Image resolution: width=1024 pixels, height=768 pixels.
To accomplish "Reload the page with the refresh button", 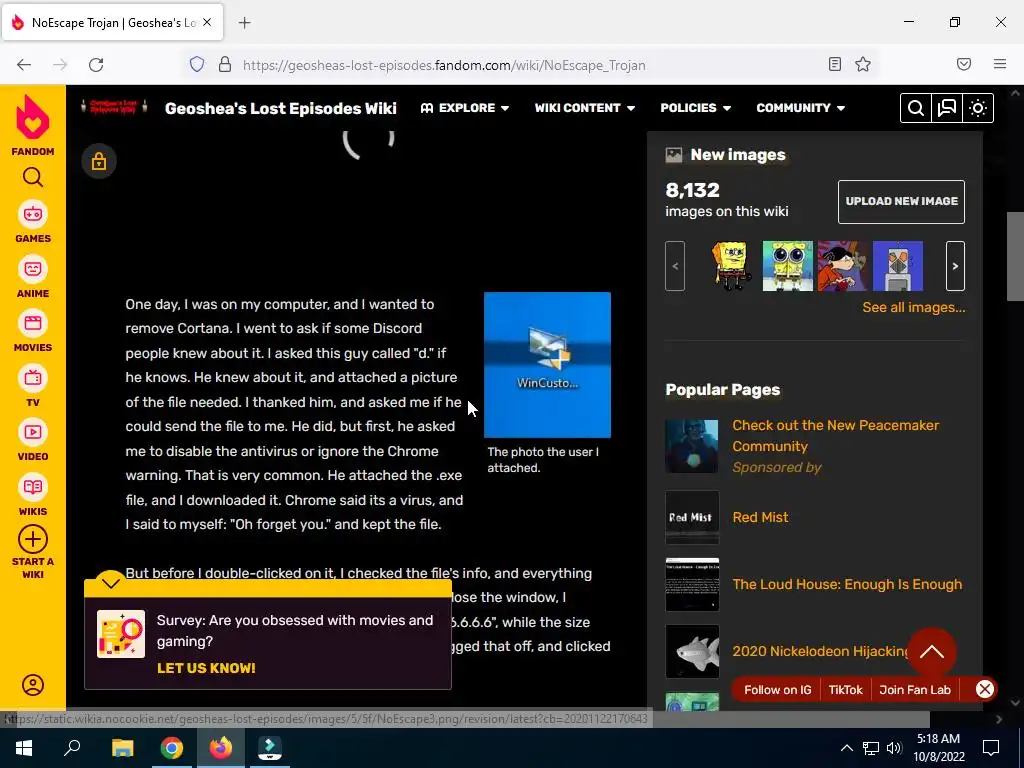I will (96, 64).
